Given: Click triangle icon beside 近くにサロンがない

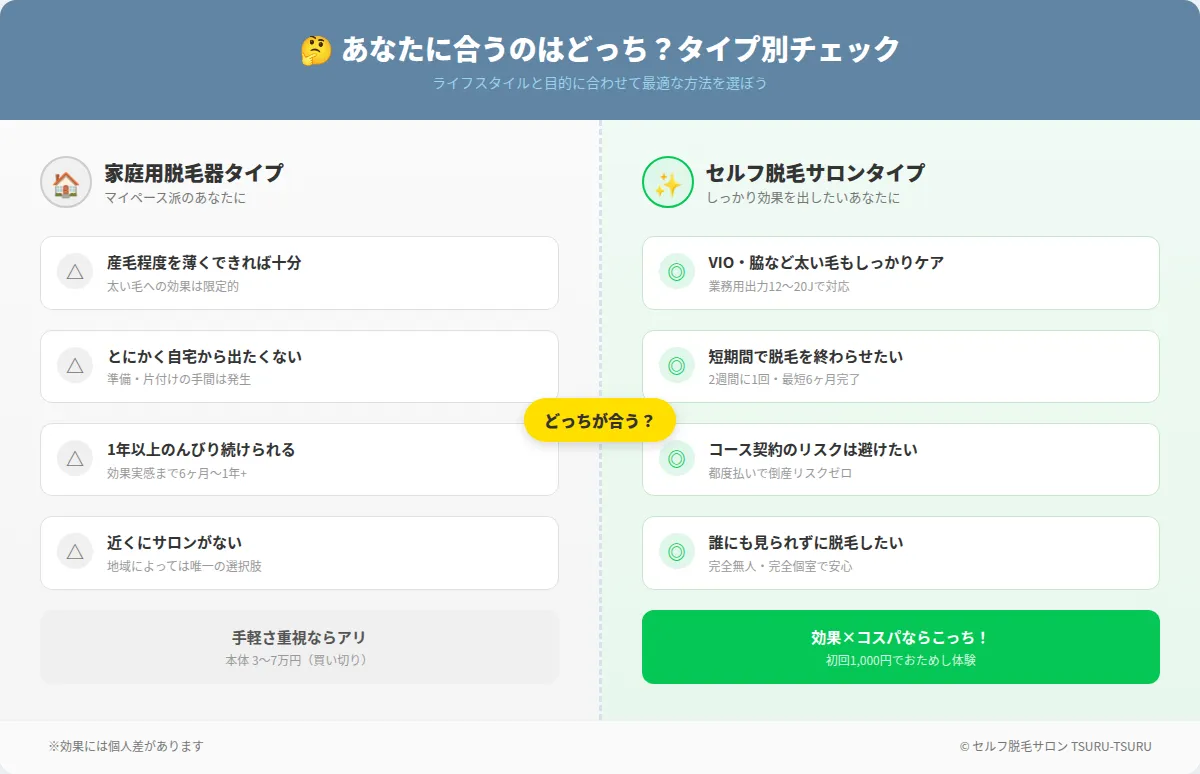Looking at the screenshot, I should (x=75, y=551).
